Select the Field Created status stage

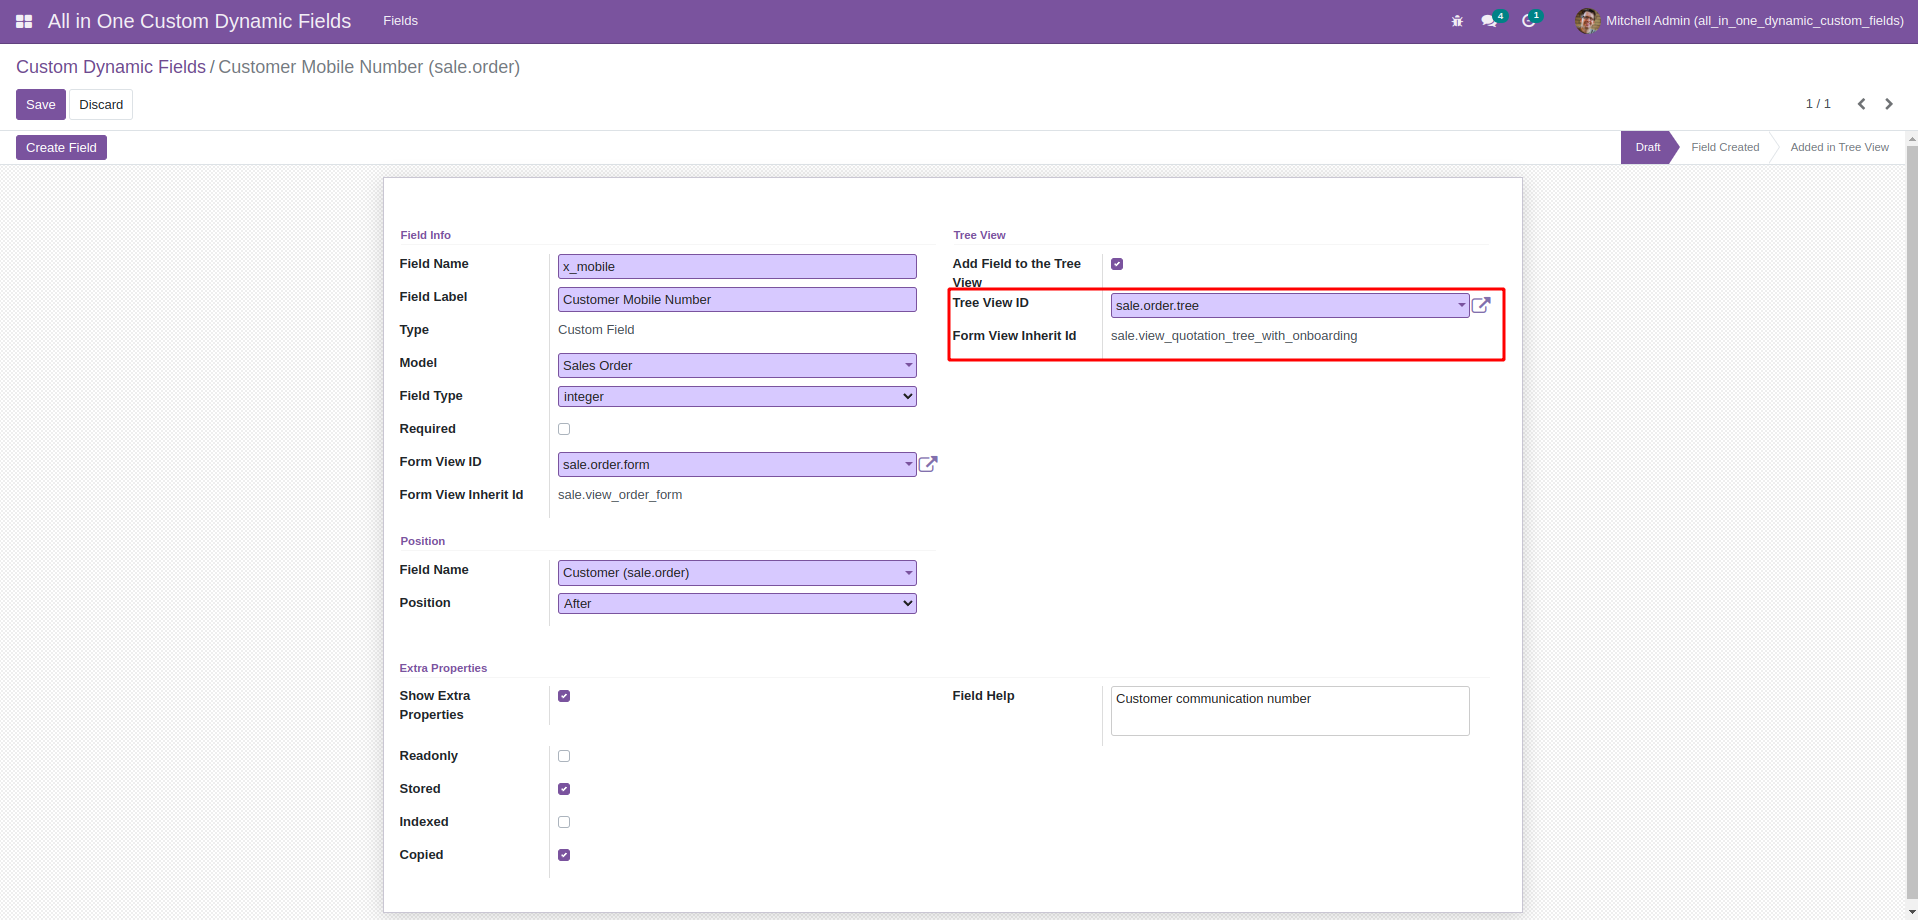click(1724, 147)
